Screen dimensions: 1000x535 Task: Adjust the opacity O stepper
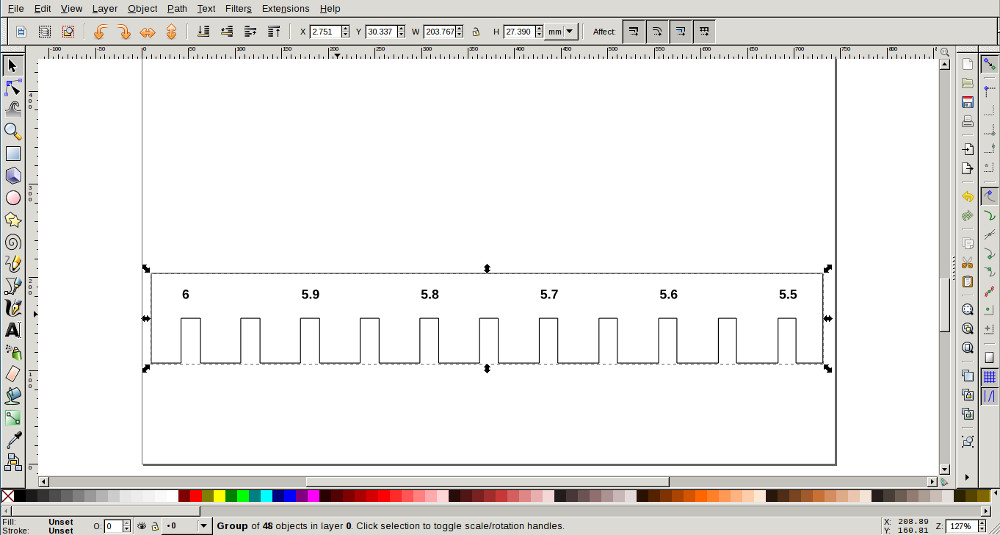(x=126, y=526)
